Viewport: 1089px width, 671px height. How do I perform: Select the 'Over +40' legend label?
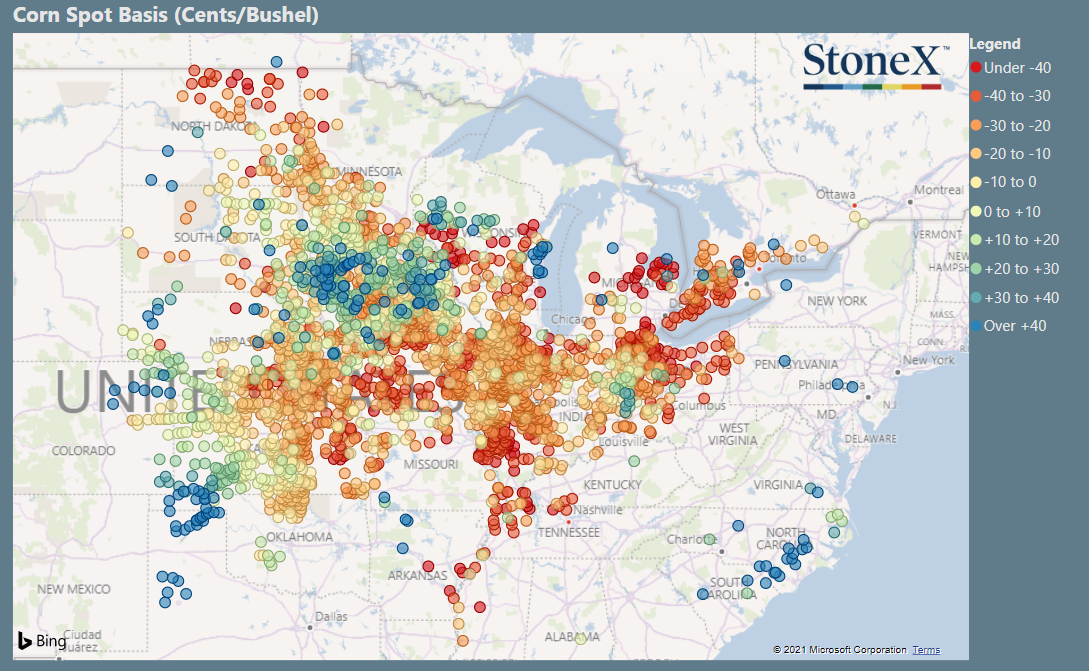pos(1015,326)
